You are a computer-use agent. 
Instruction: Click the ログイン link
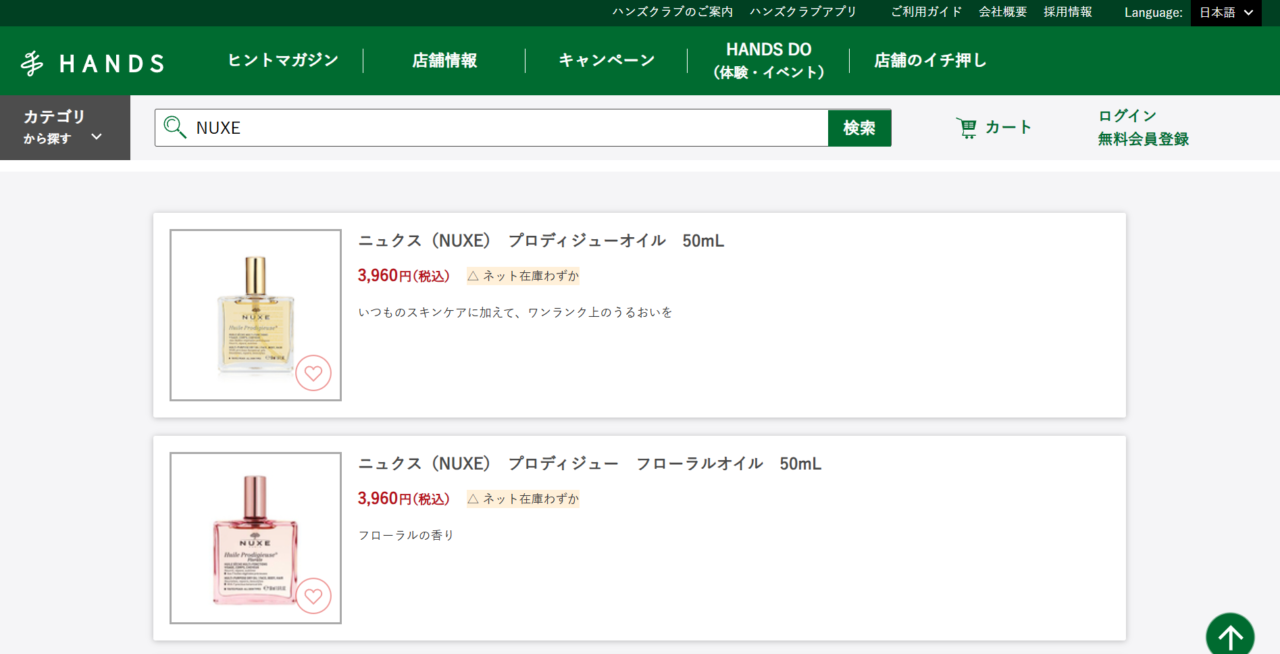(1127, 116)
